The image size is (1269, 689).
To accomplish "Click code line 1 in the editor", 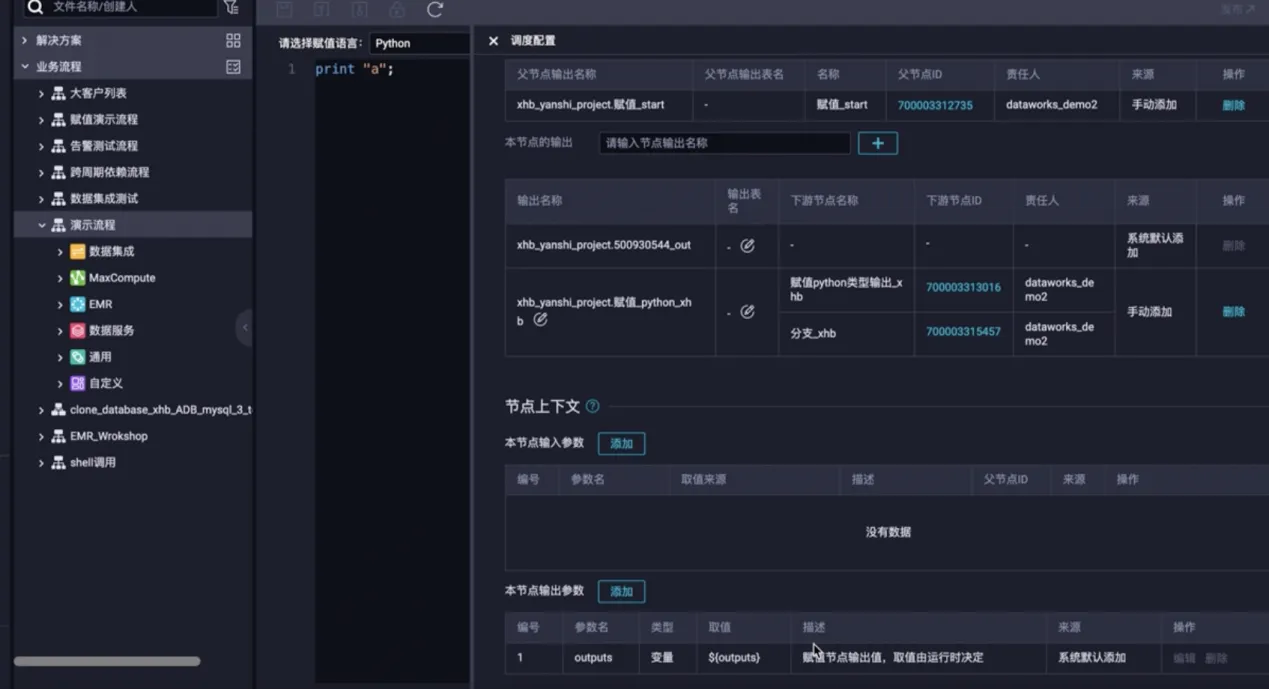I will click(354, 69).
